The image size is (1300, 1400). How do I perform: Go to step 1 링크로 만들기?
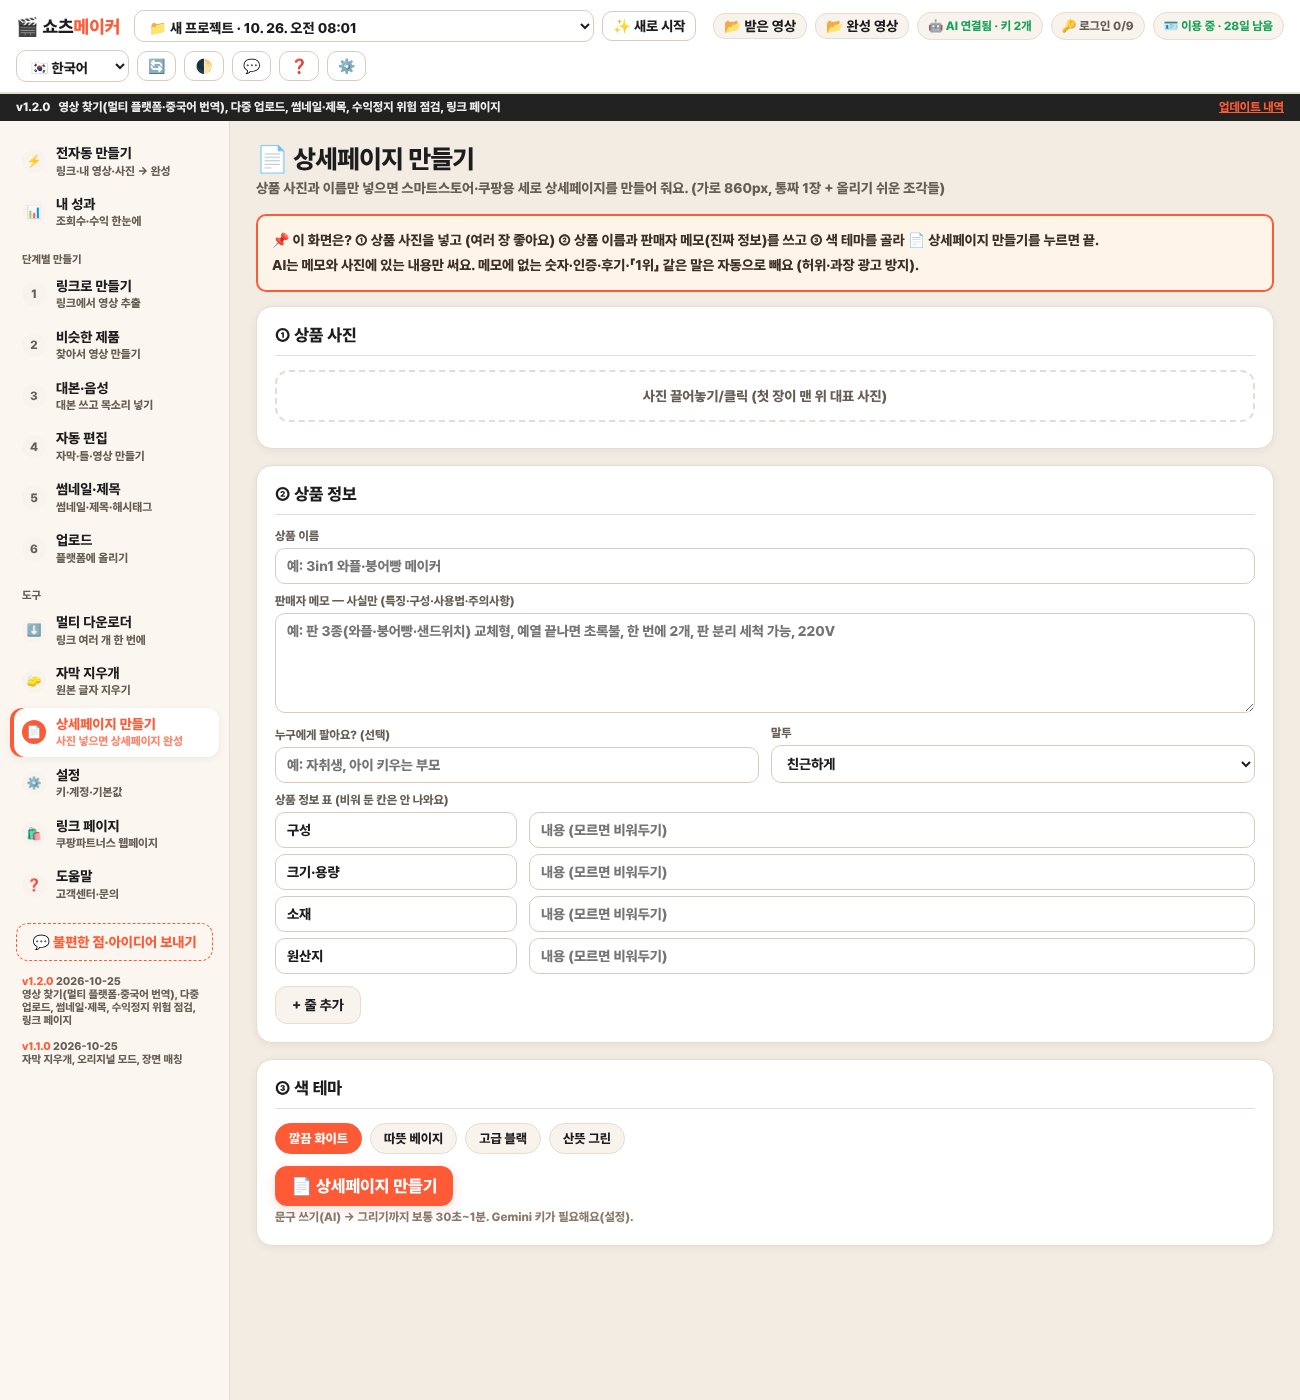pos(115,294)
